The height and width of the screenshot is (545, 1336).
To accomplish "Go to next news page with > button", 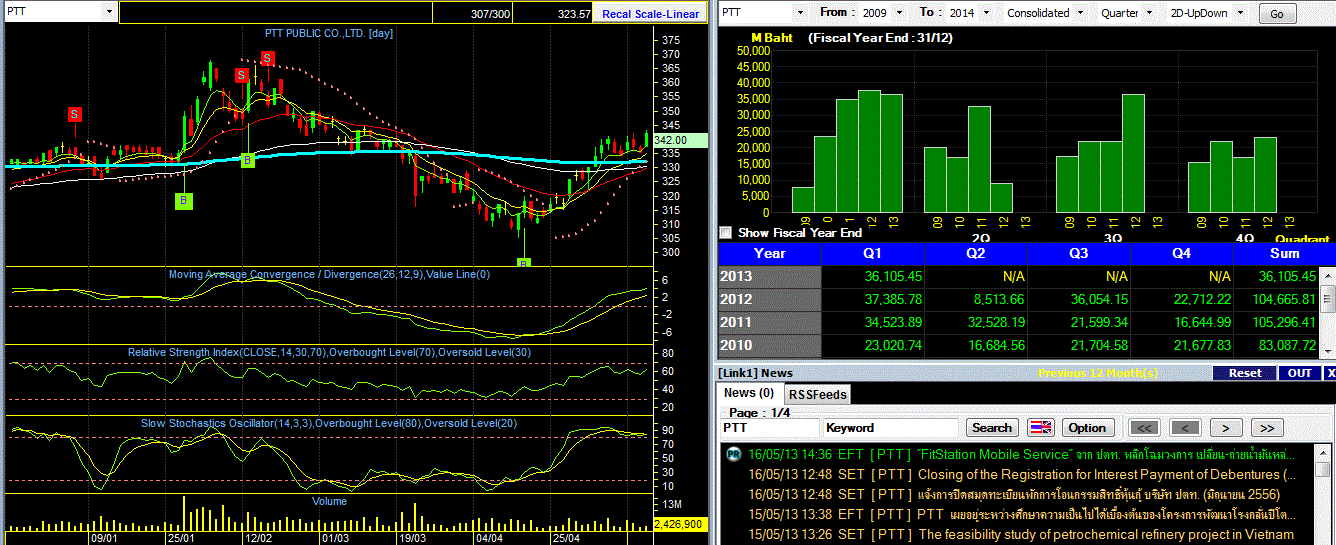I will pyautogui.click(x=1225, y=428).
